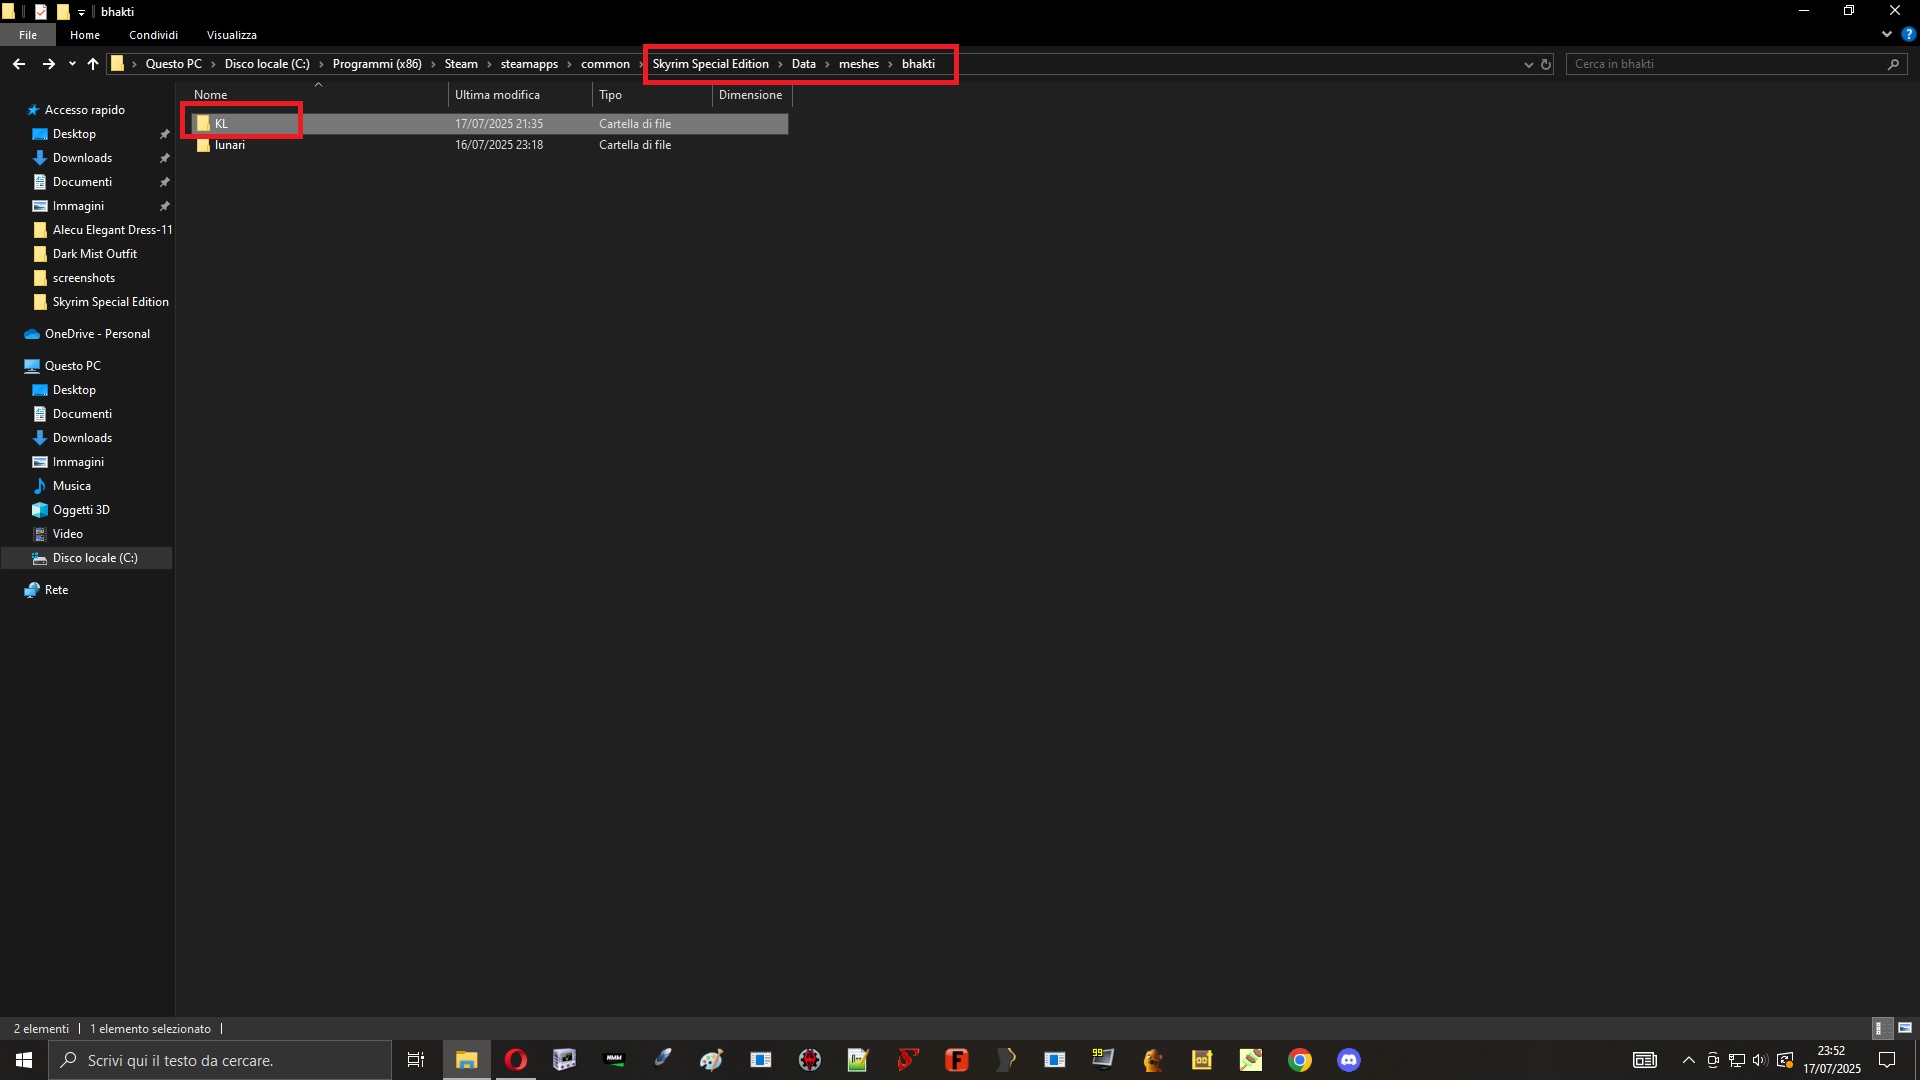1920x1080 pixels.
Task: Open recent locations dropdown arrow
Action: 72,64
